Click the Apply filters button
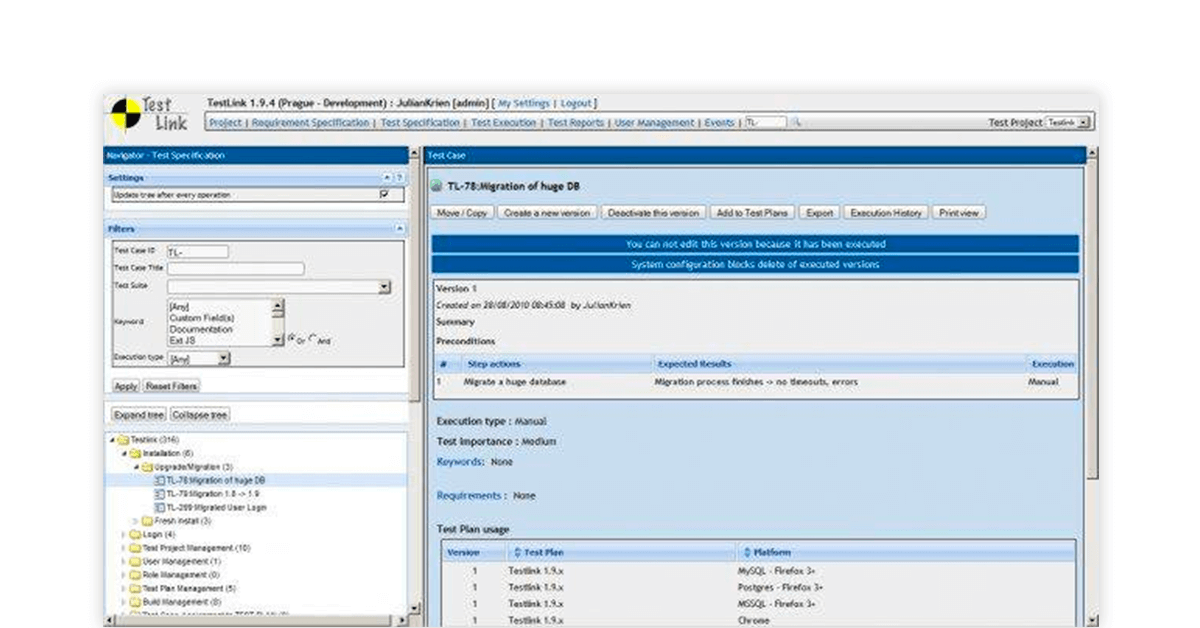This screenshot has height=628, width=1200. (125, 386)
